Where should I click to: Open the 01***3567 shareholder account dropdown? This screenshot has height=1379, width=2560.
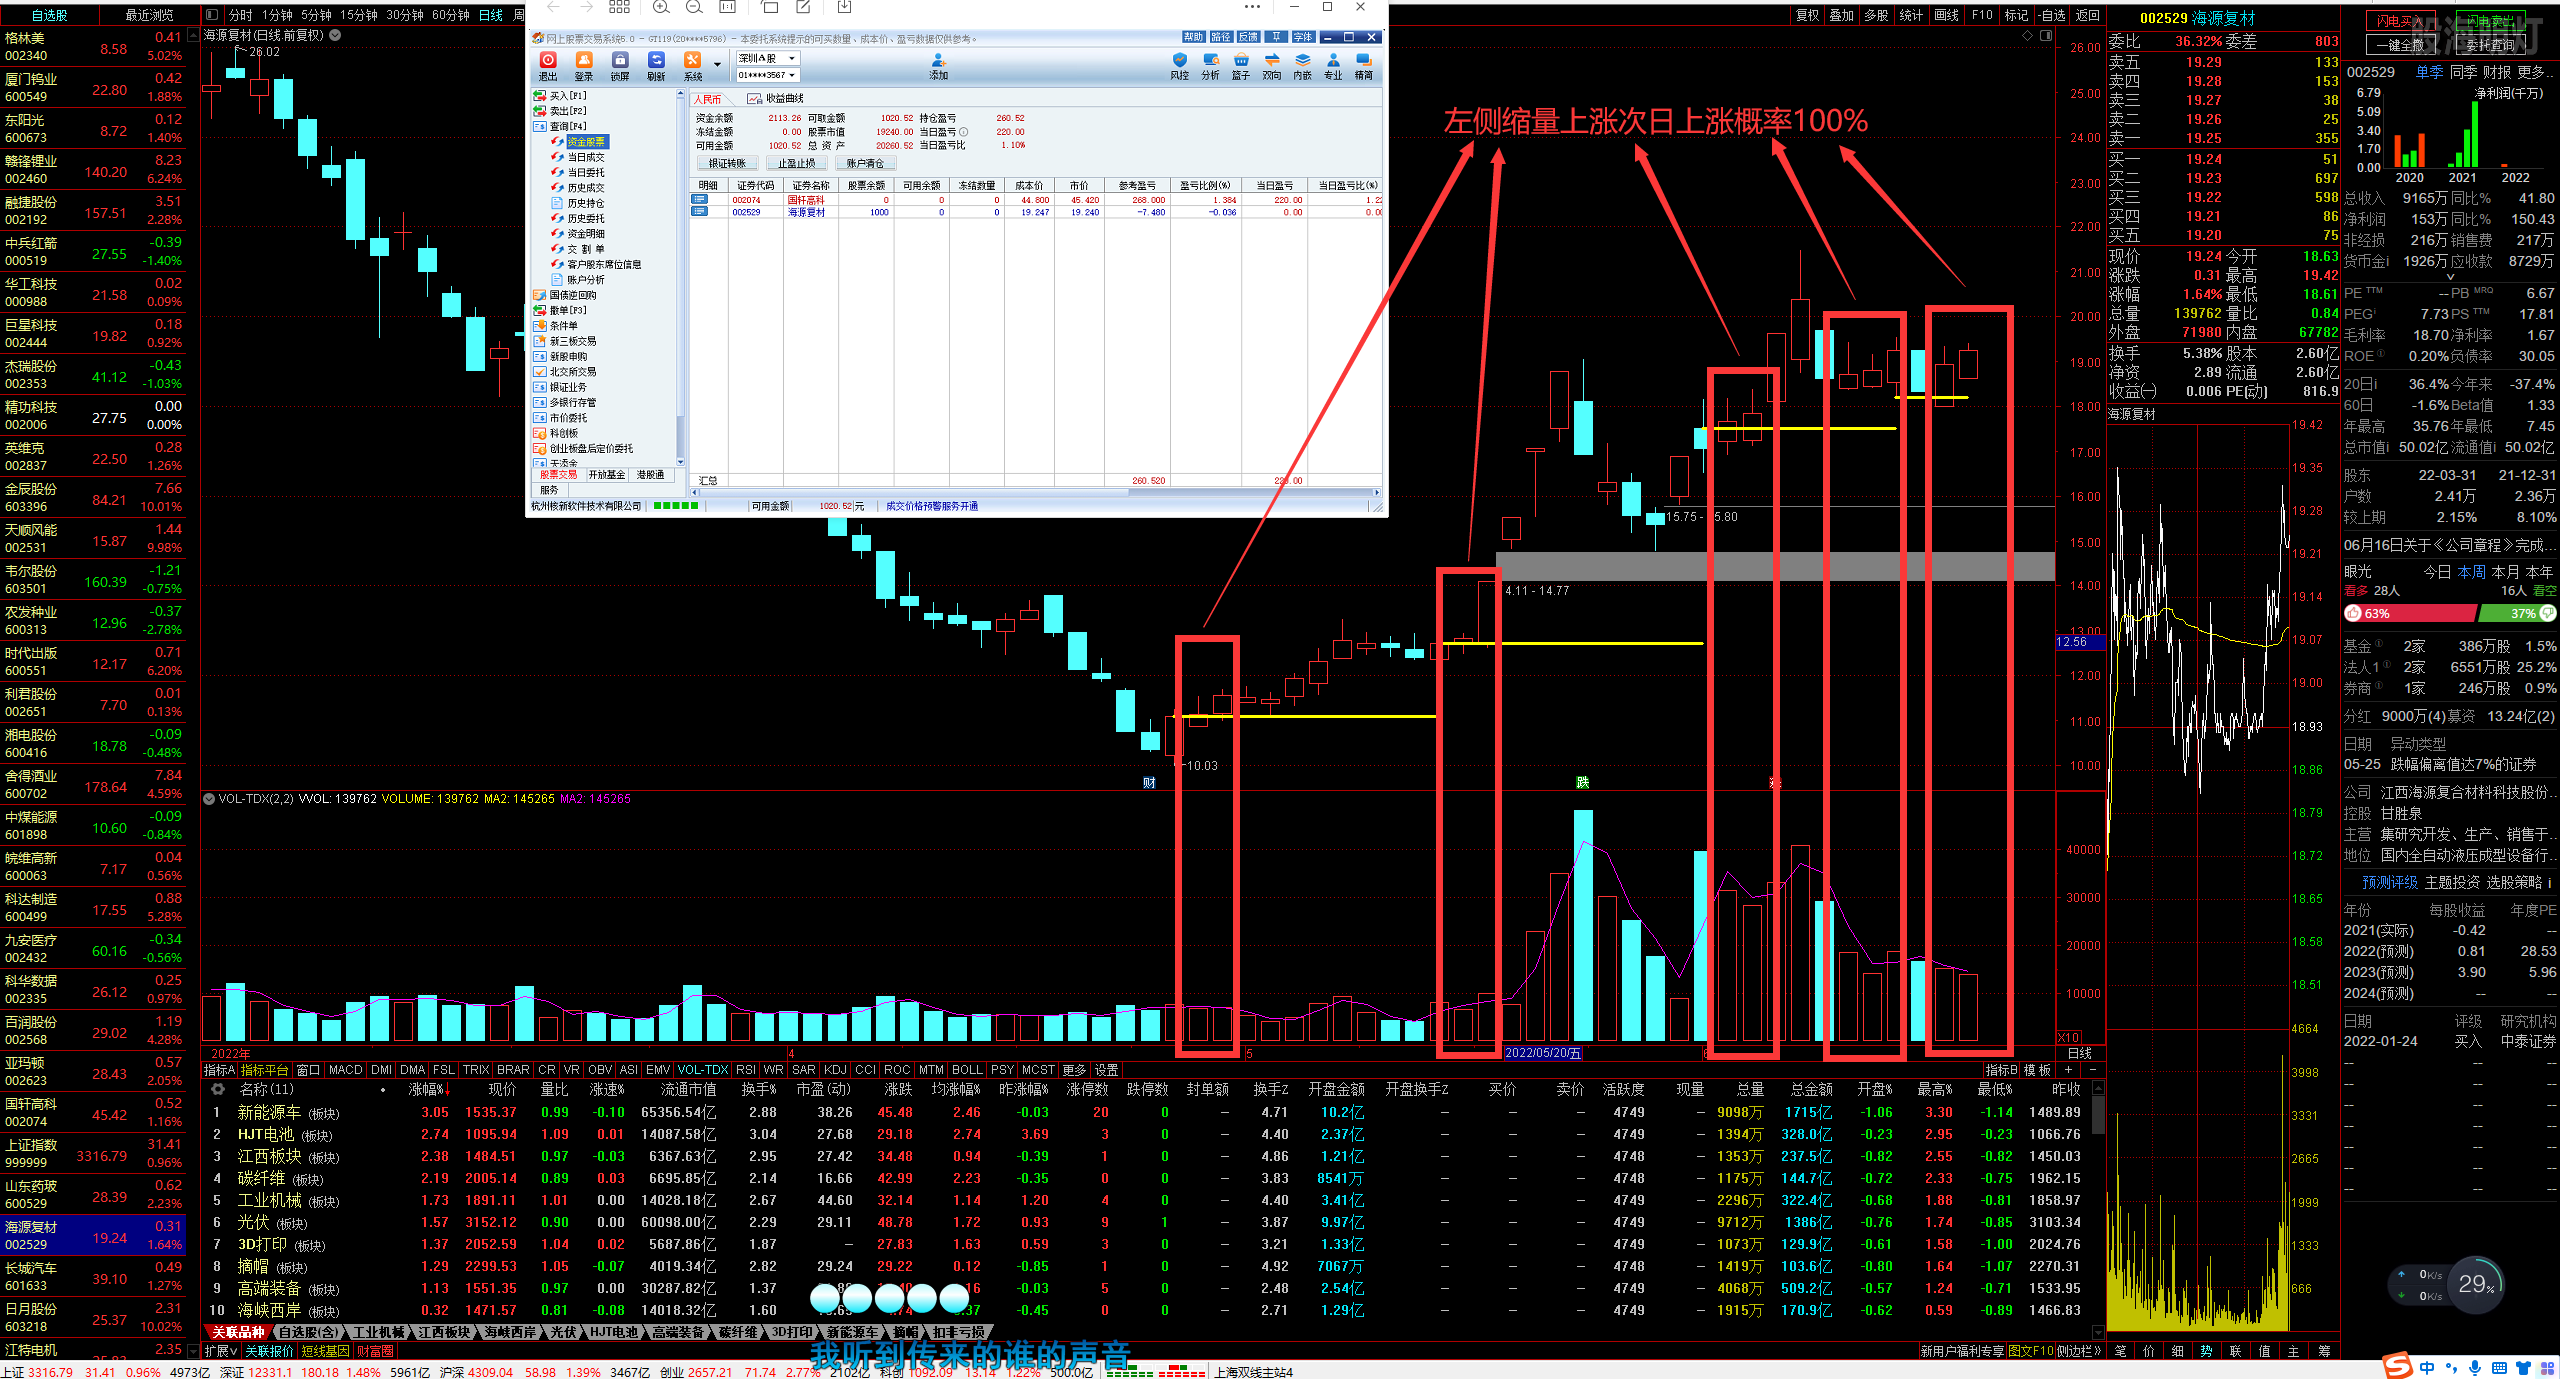767,75
